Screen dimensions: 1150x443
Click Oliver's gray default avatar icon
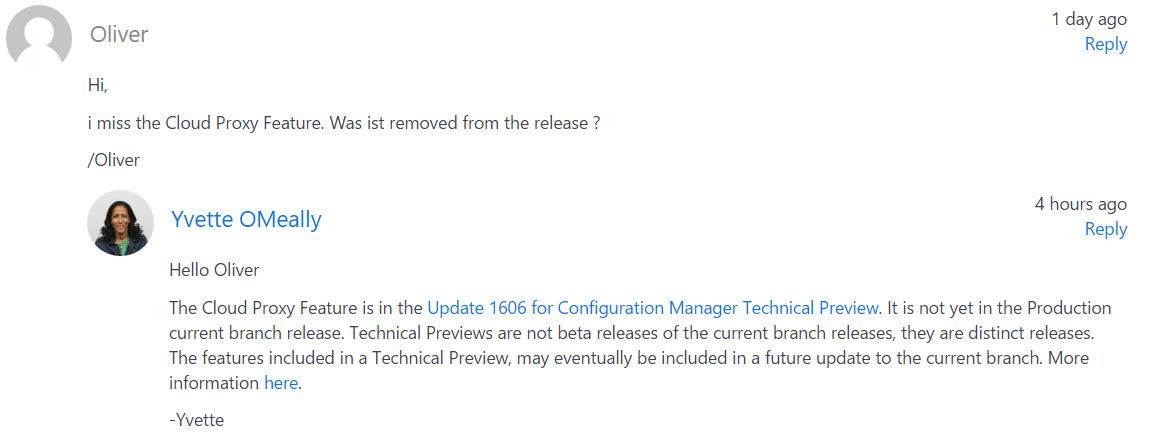point(39,36)
